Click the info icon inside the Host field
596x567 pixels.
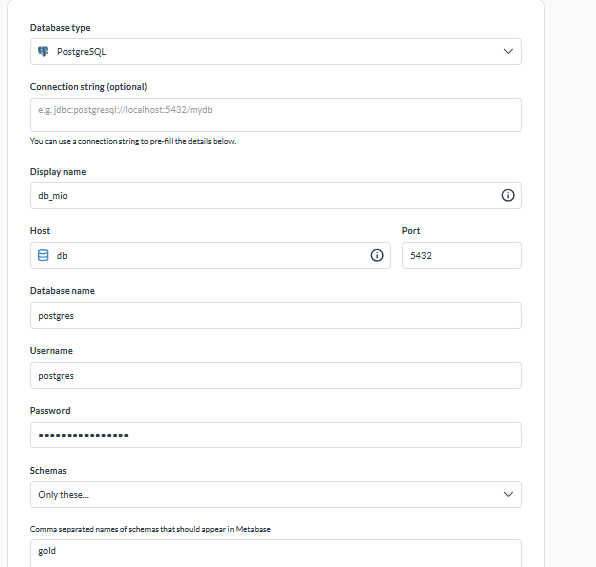(377, 255)
